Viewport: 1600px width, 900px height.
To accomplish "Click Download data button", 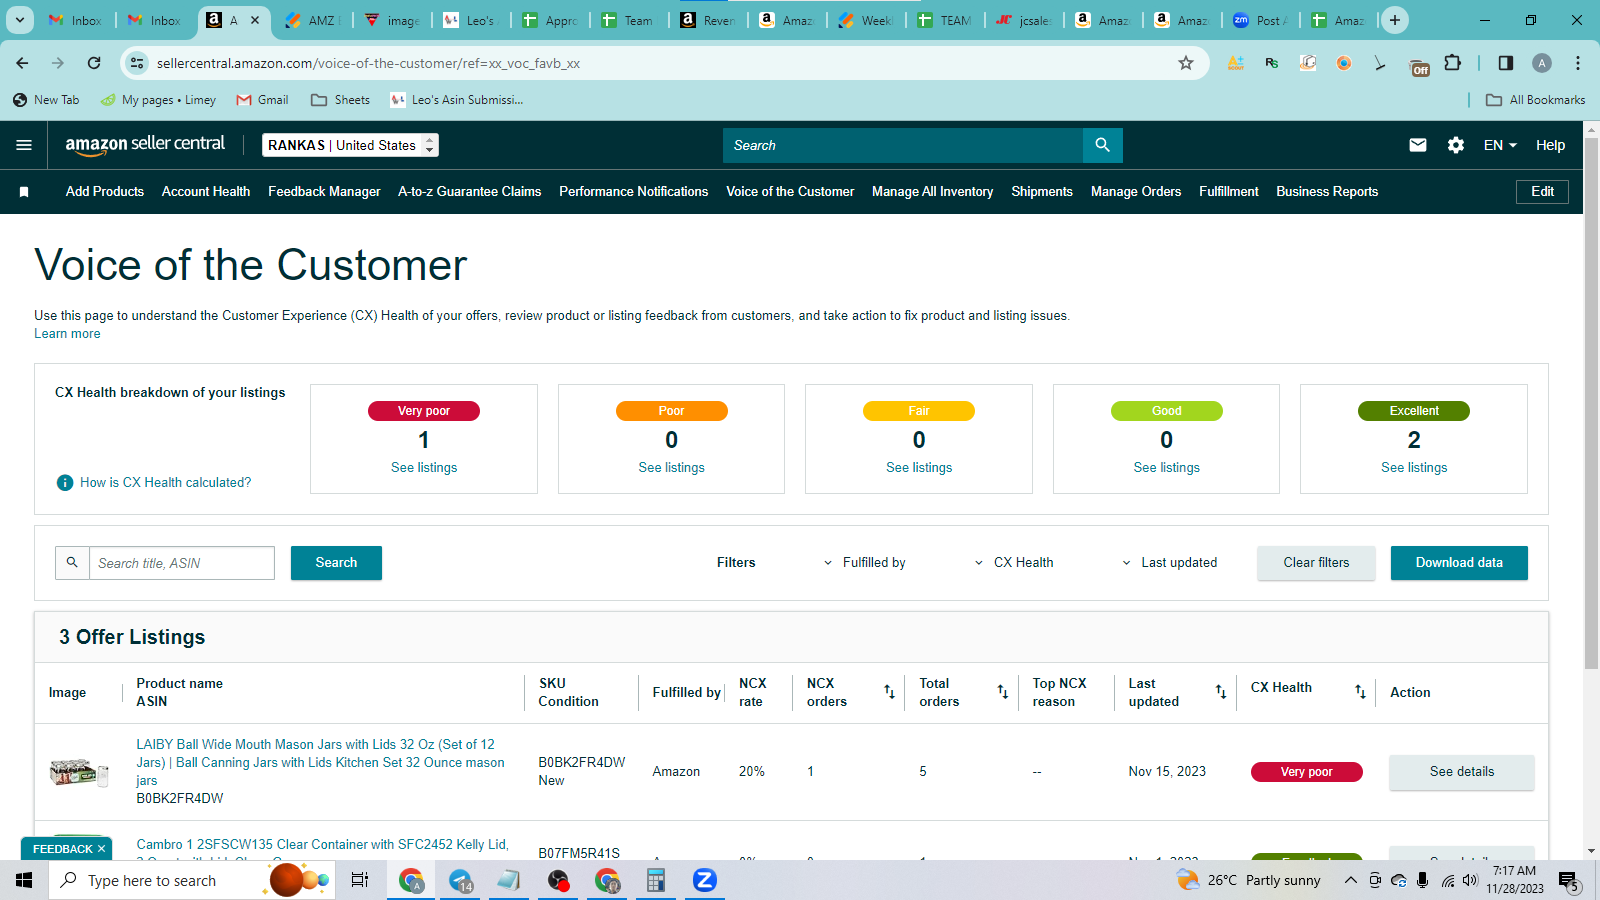I will [x=1459, y=563].
